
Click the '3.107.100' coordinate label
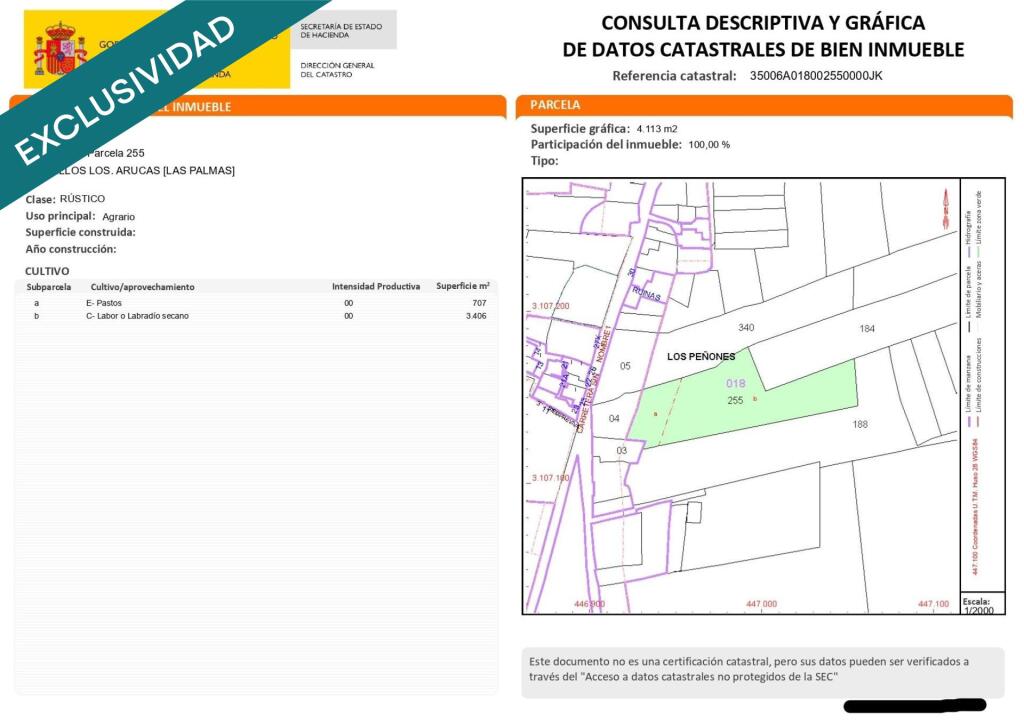pos(551,478)
